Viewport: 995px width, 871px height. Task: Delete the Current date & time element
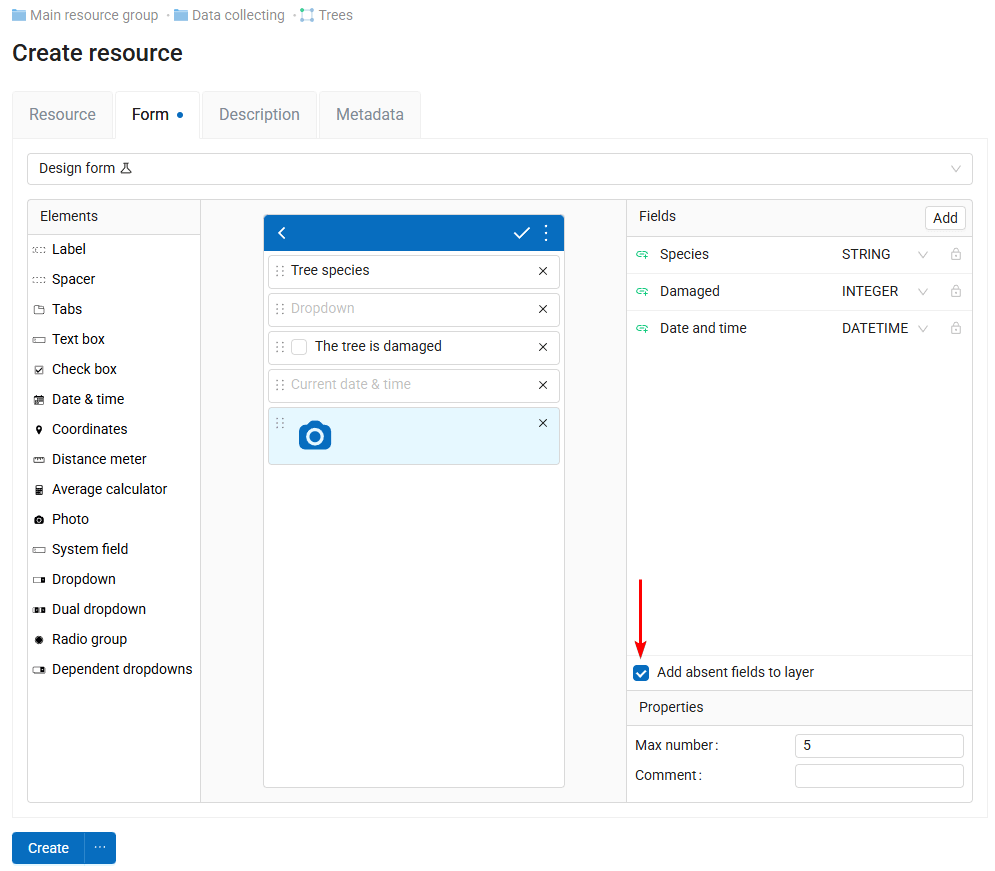[x=543, y=385]
